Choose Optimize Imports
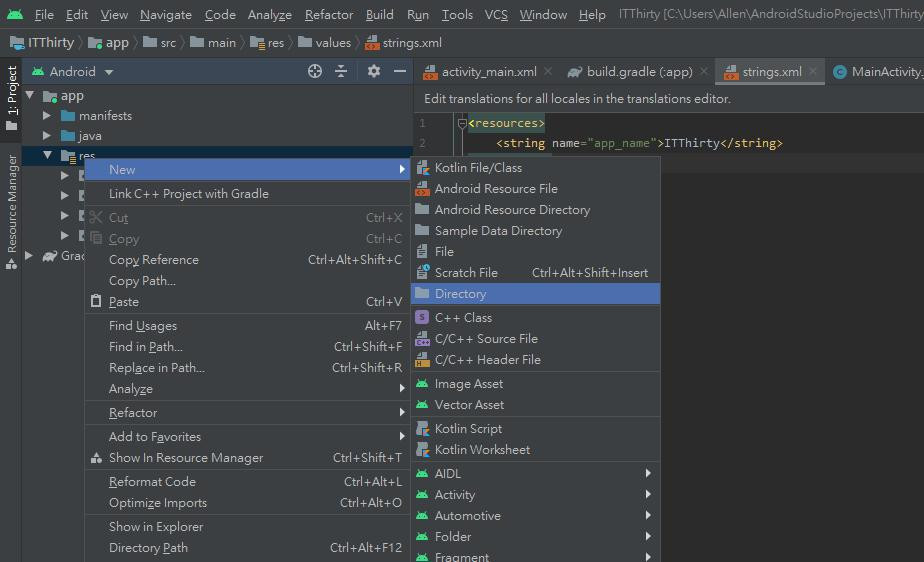Image resolution: width=924 pixels, height=562 pixels. click(x=248, y=503)
